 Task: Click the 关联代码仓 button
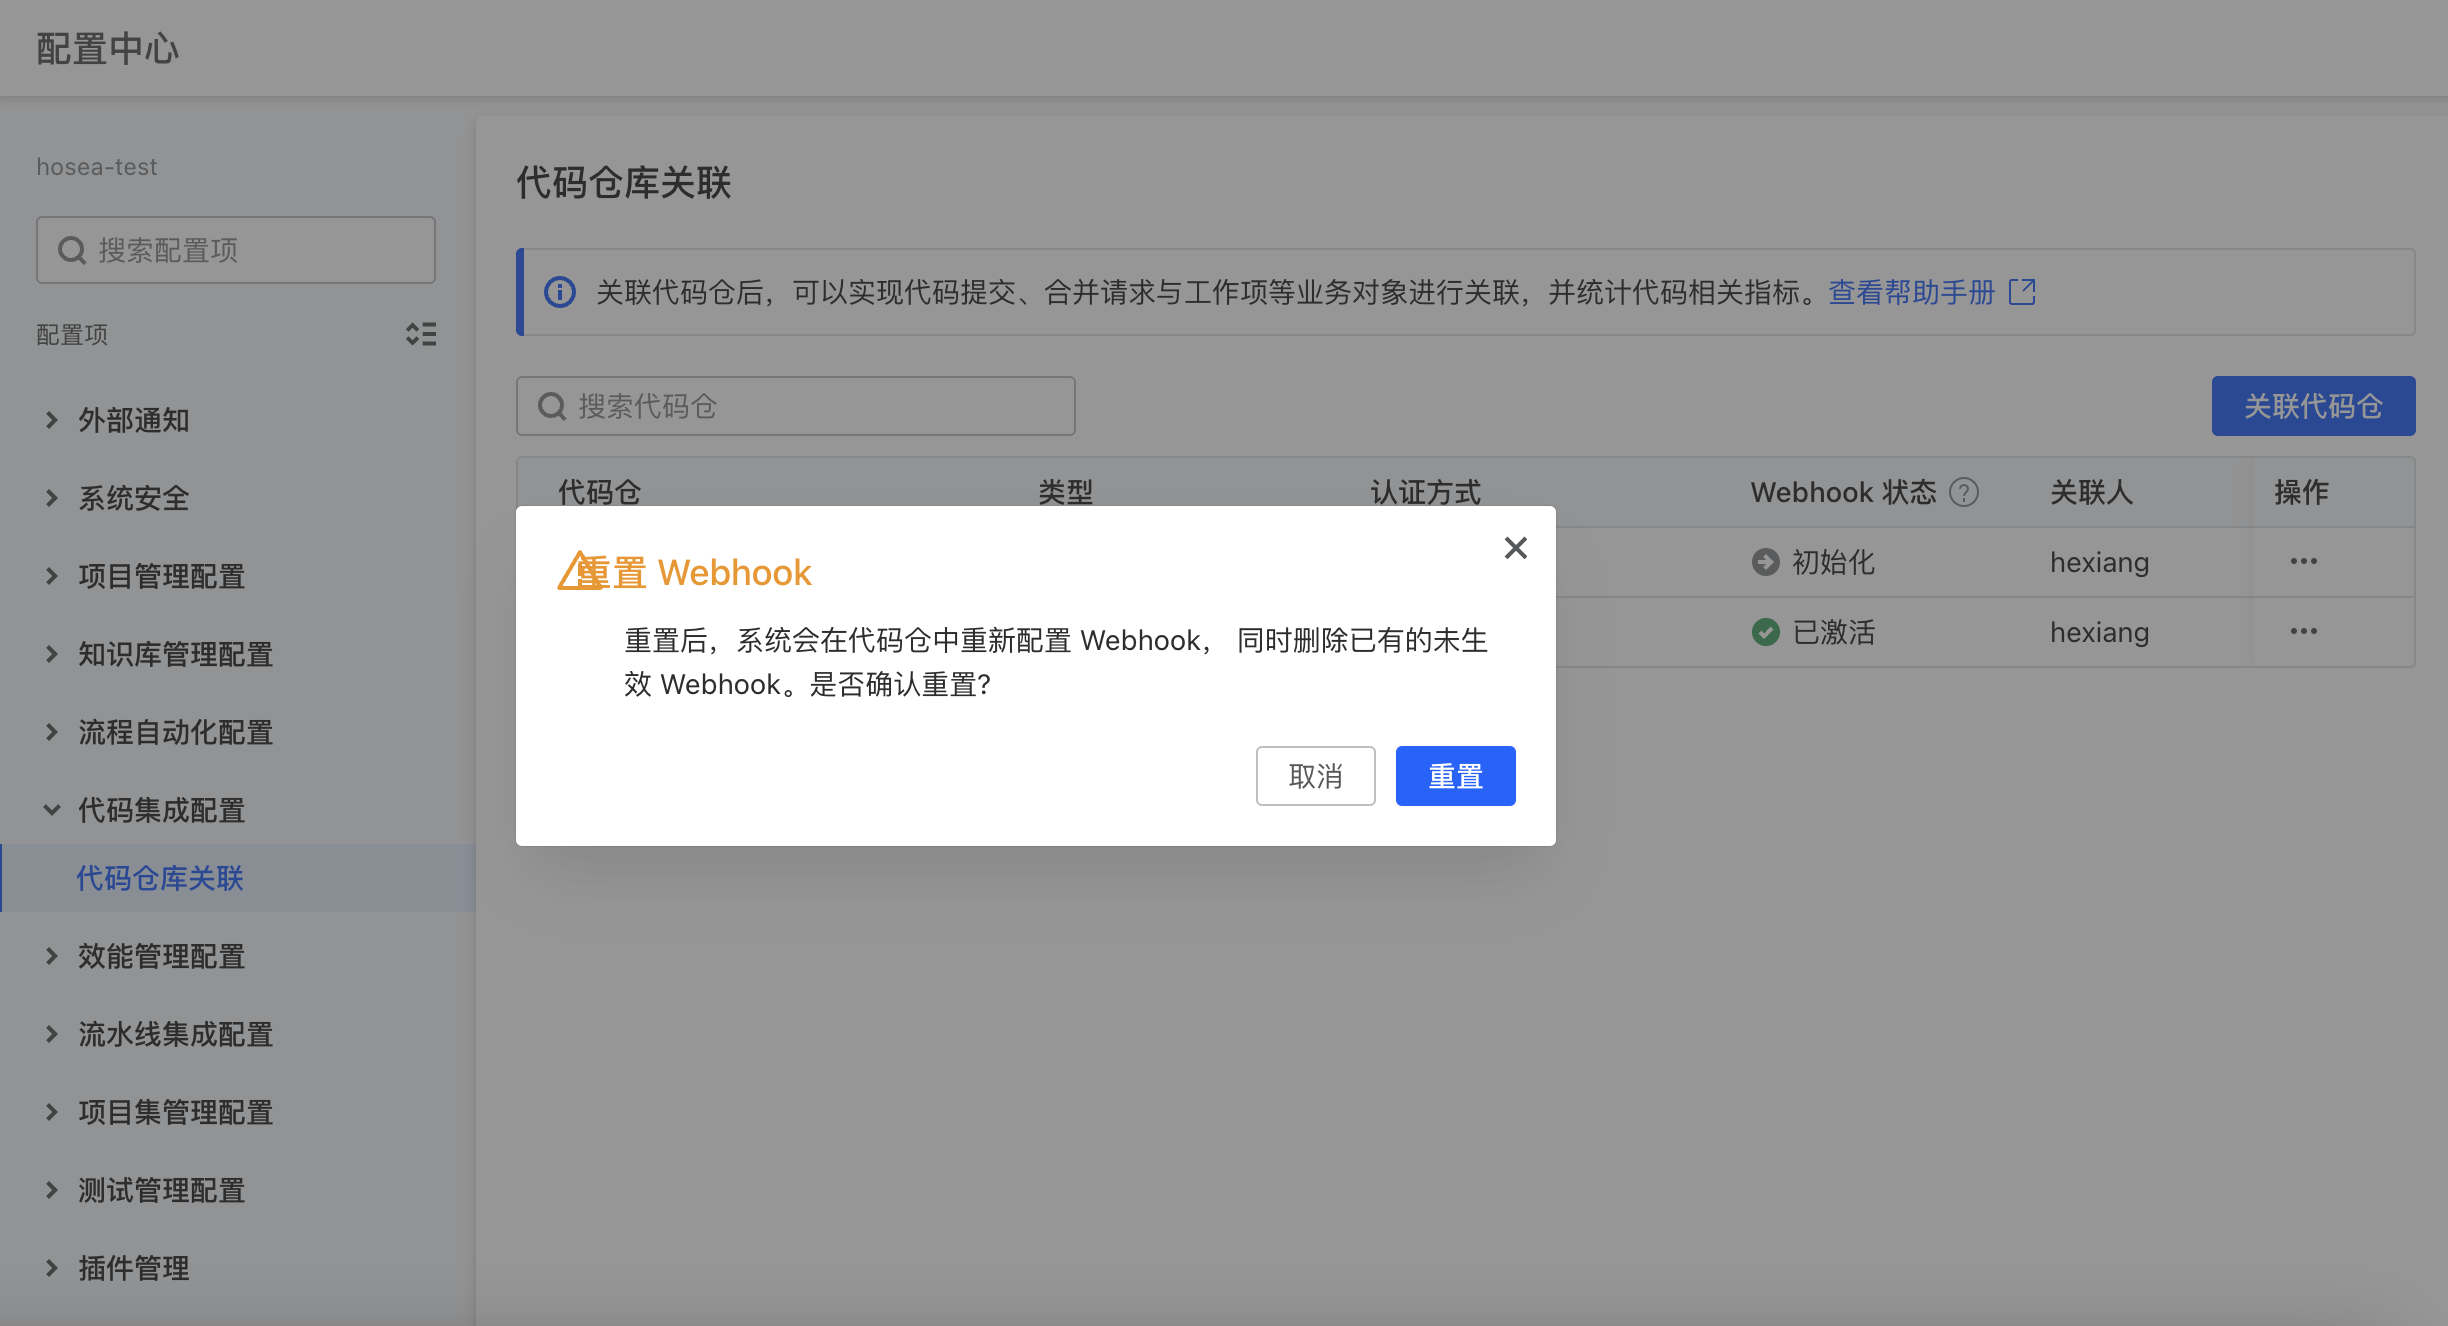pos(2313,406)
